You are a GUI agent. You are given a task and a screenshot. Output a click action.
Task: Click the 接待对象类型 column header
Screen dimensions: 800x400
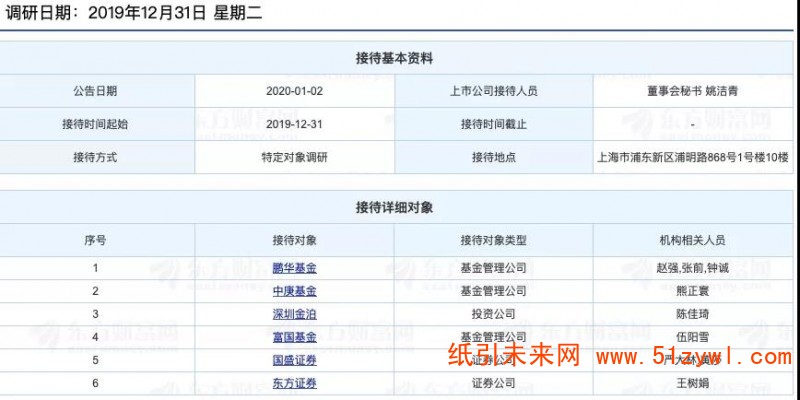(x=494, y=240)
